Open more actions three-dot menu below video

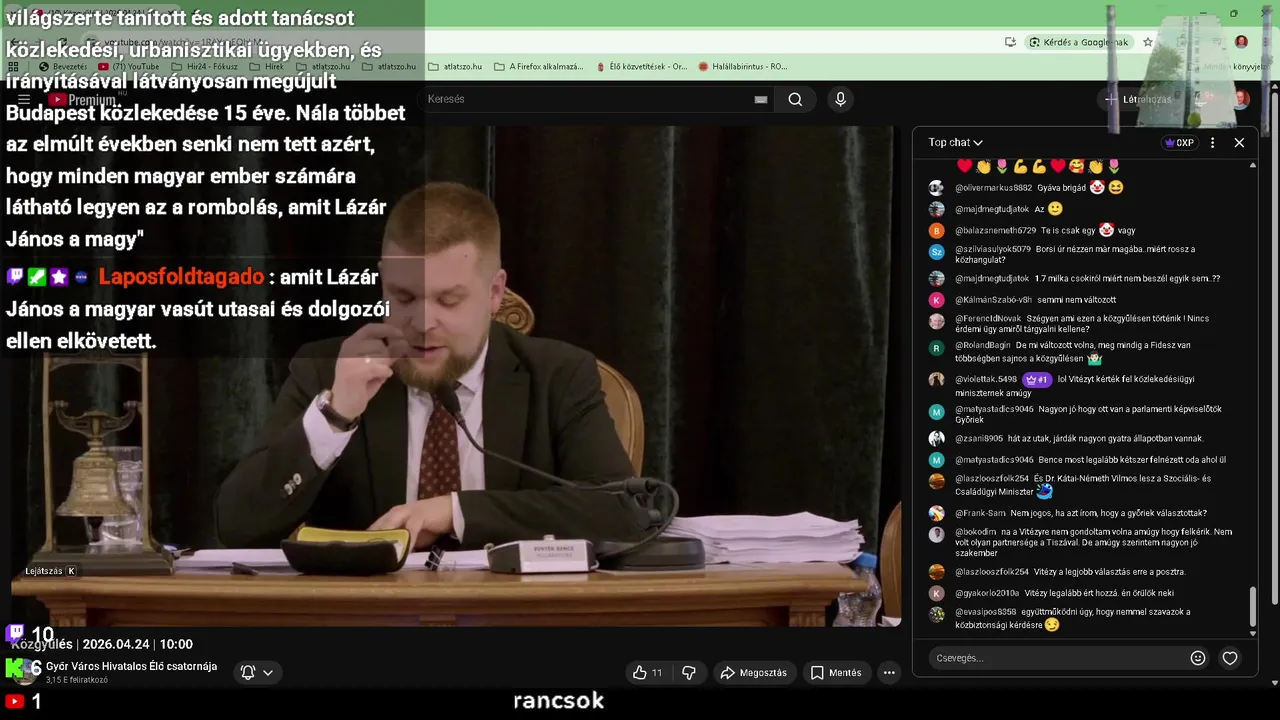coord(889,673)
